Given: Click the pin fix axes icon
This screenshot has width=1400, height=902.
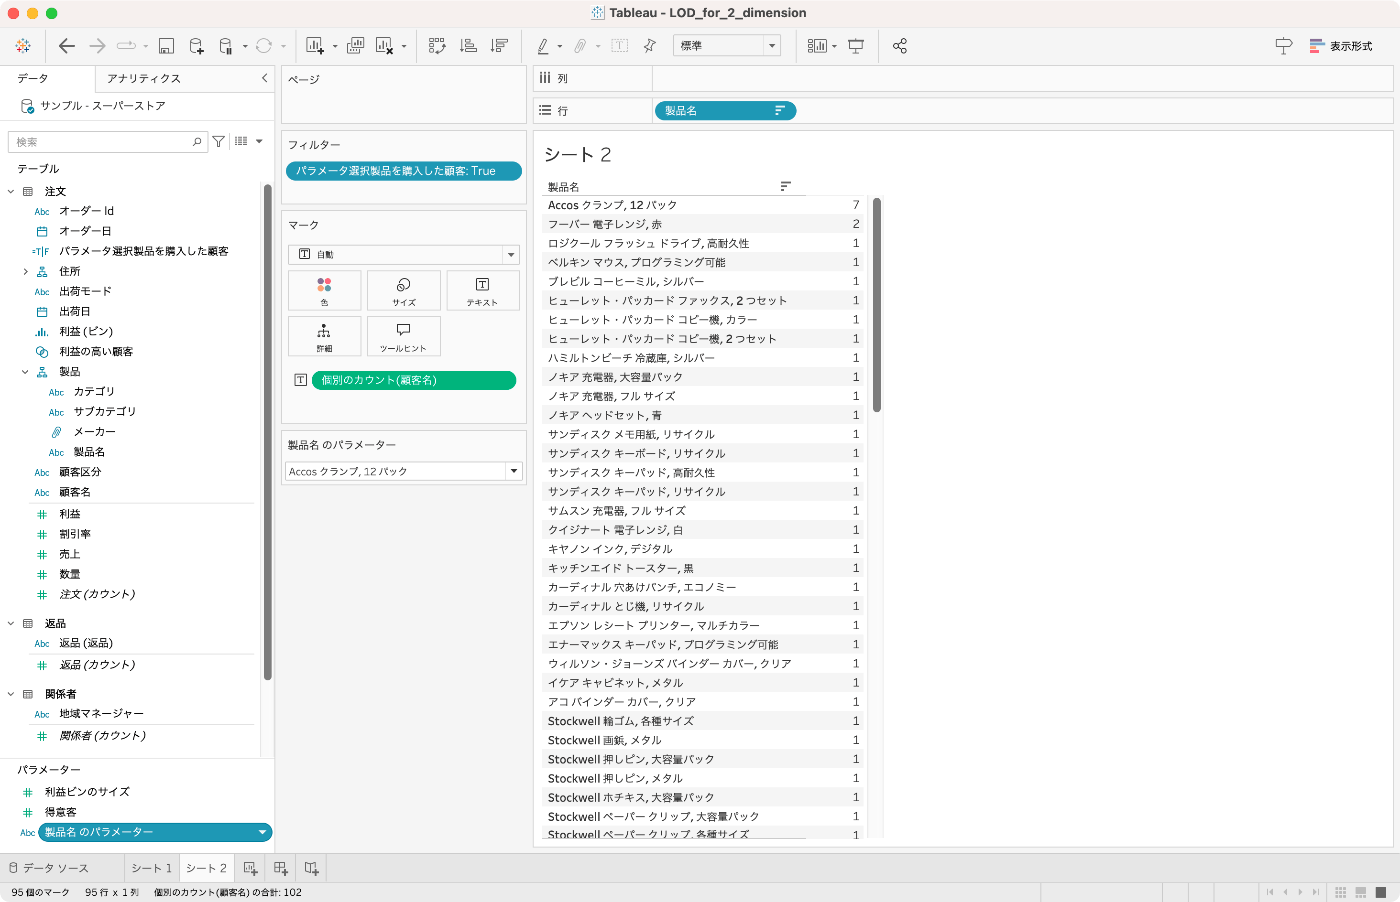Looking at the screenshot, I should [650, 46].
